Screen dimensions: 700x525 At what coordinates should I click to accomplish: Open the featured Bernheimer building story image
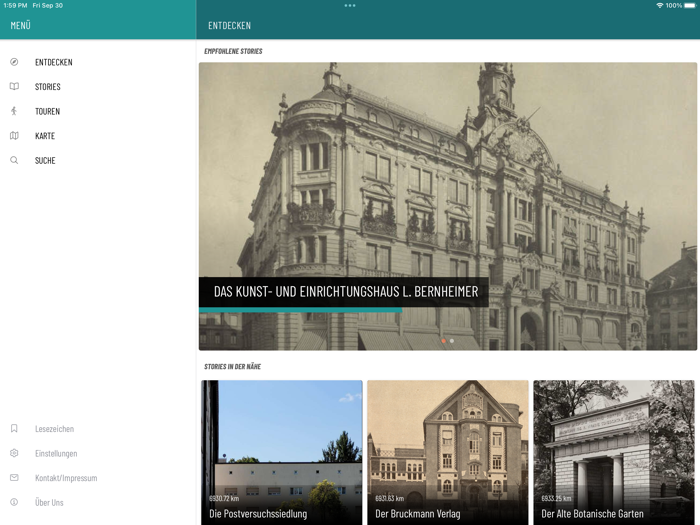tap(448, 206)
